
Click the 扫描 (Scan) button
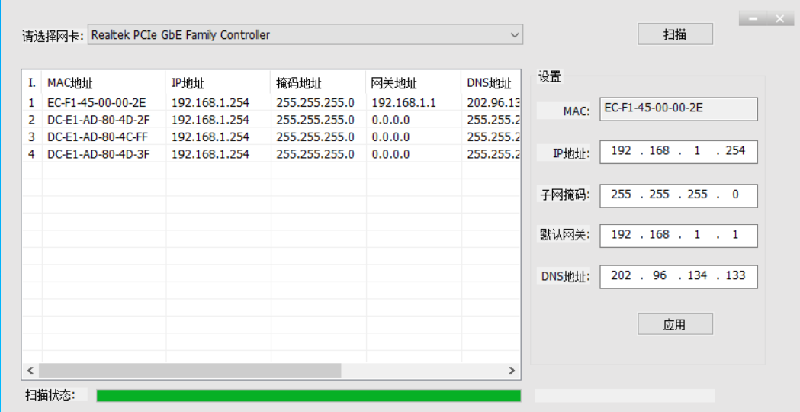(x=675, y=34)
